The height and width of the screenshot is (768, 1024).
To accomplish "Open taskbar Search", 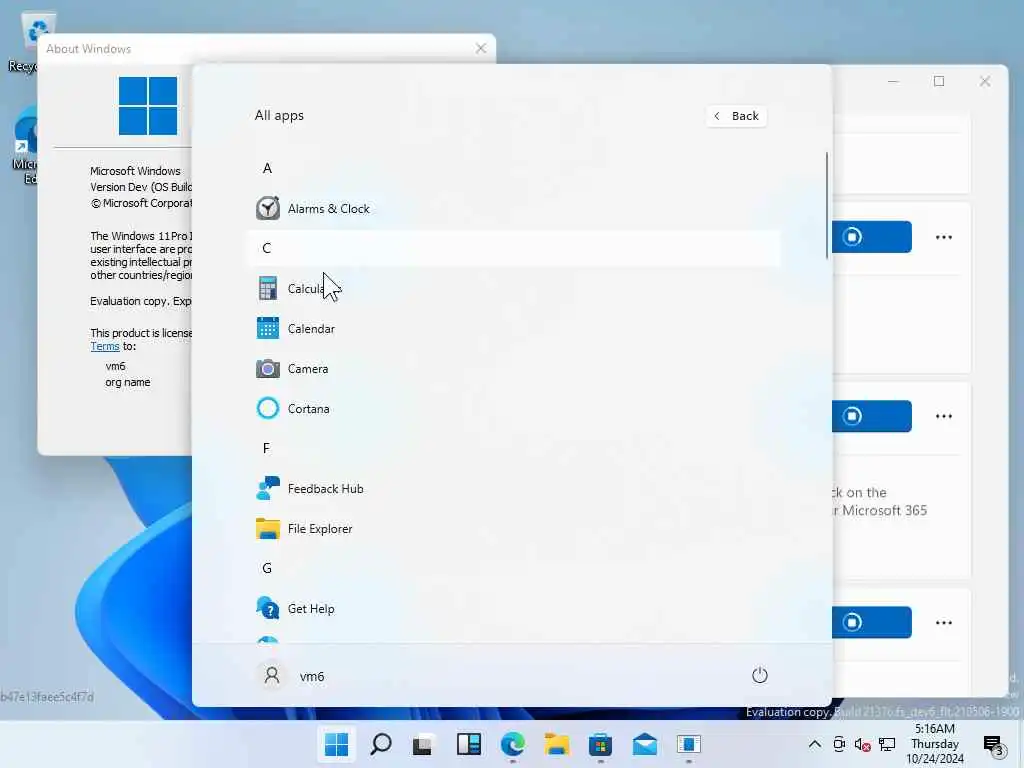I will click(x=381, y=744).
